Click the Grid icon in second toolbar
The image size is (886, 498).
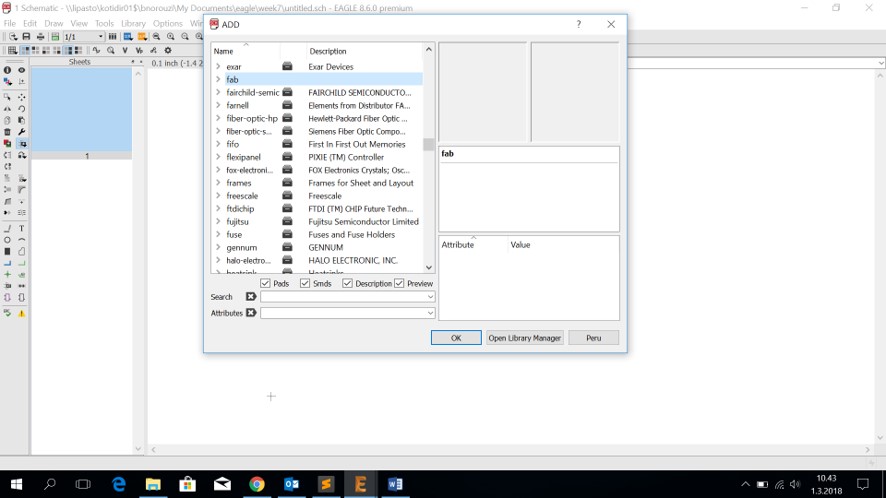pyautogui.click(x=12, y=50)
